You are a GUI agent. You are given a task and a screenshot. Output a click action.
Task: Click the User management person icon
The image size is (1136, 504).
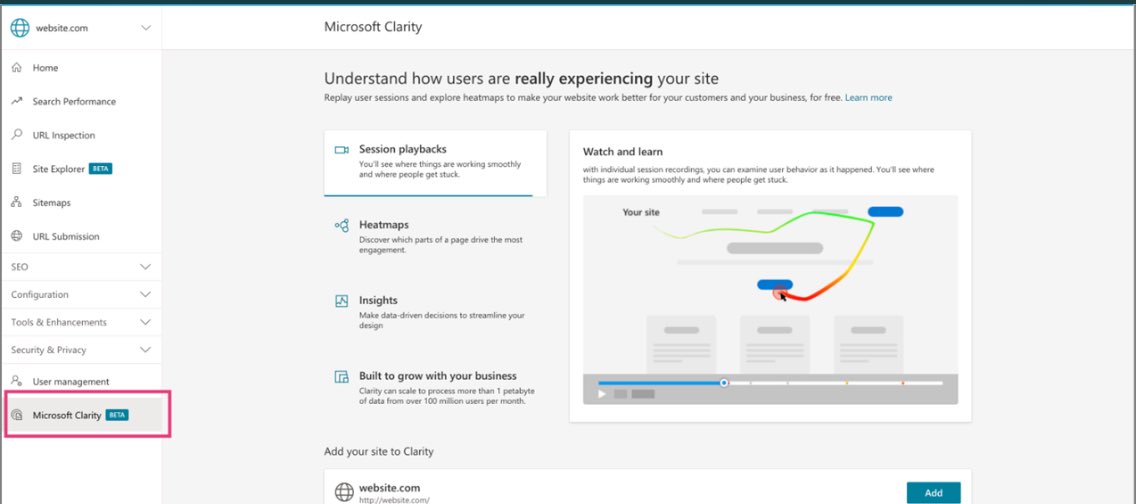(x=17, y=381)
